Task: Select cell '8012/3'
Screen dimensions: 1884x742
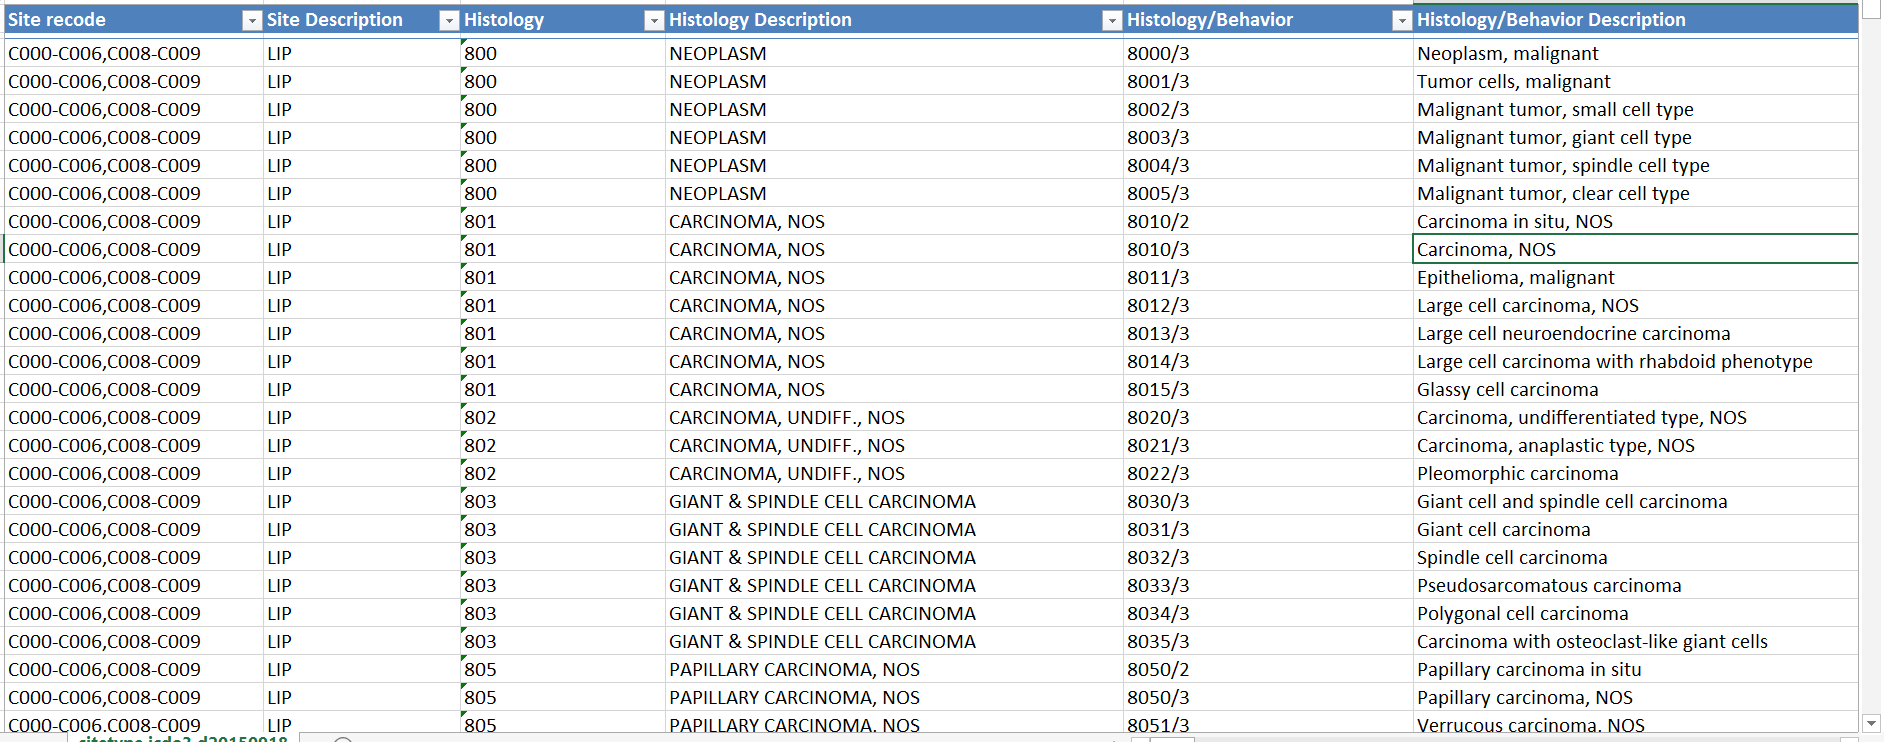Action: 1268,305
